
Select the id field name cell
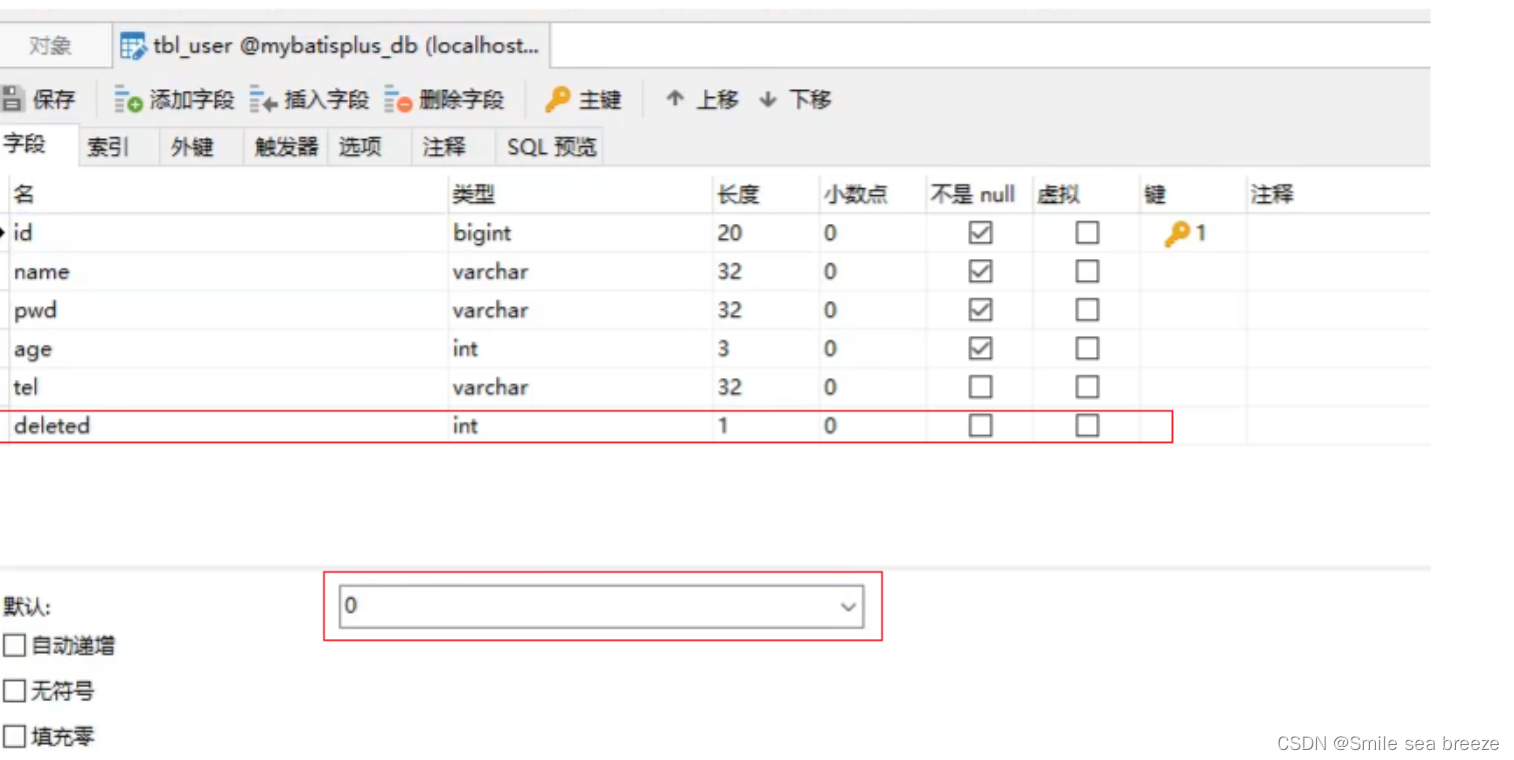coord(228,233)
